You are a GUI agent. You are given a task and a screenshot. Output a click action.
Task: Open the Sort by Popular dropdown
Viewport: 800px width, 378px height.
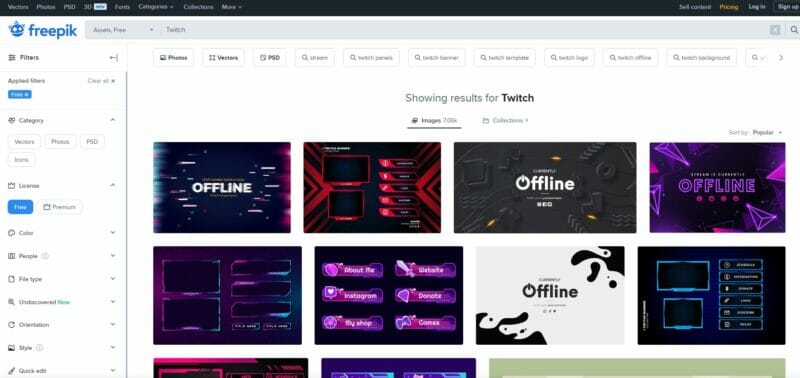click(x=767, y=133)
